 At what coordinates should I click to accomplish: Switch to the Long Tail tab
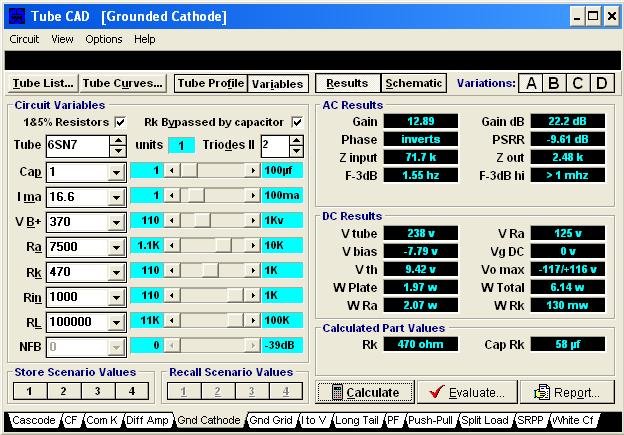(357, 420)
